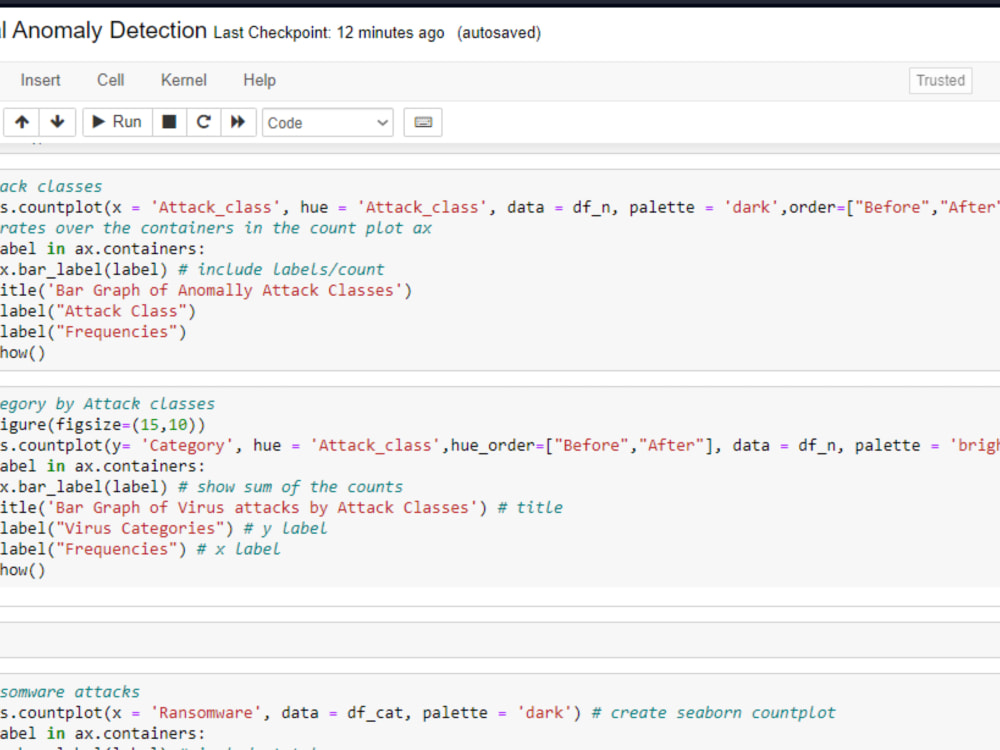Image resolution: width=1000 pixels, height=750 pixels.
Task: Click the autosaved indicator text
Action: click(x=498, y=32)
